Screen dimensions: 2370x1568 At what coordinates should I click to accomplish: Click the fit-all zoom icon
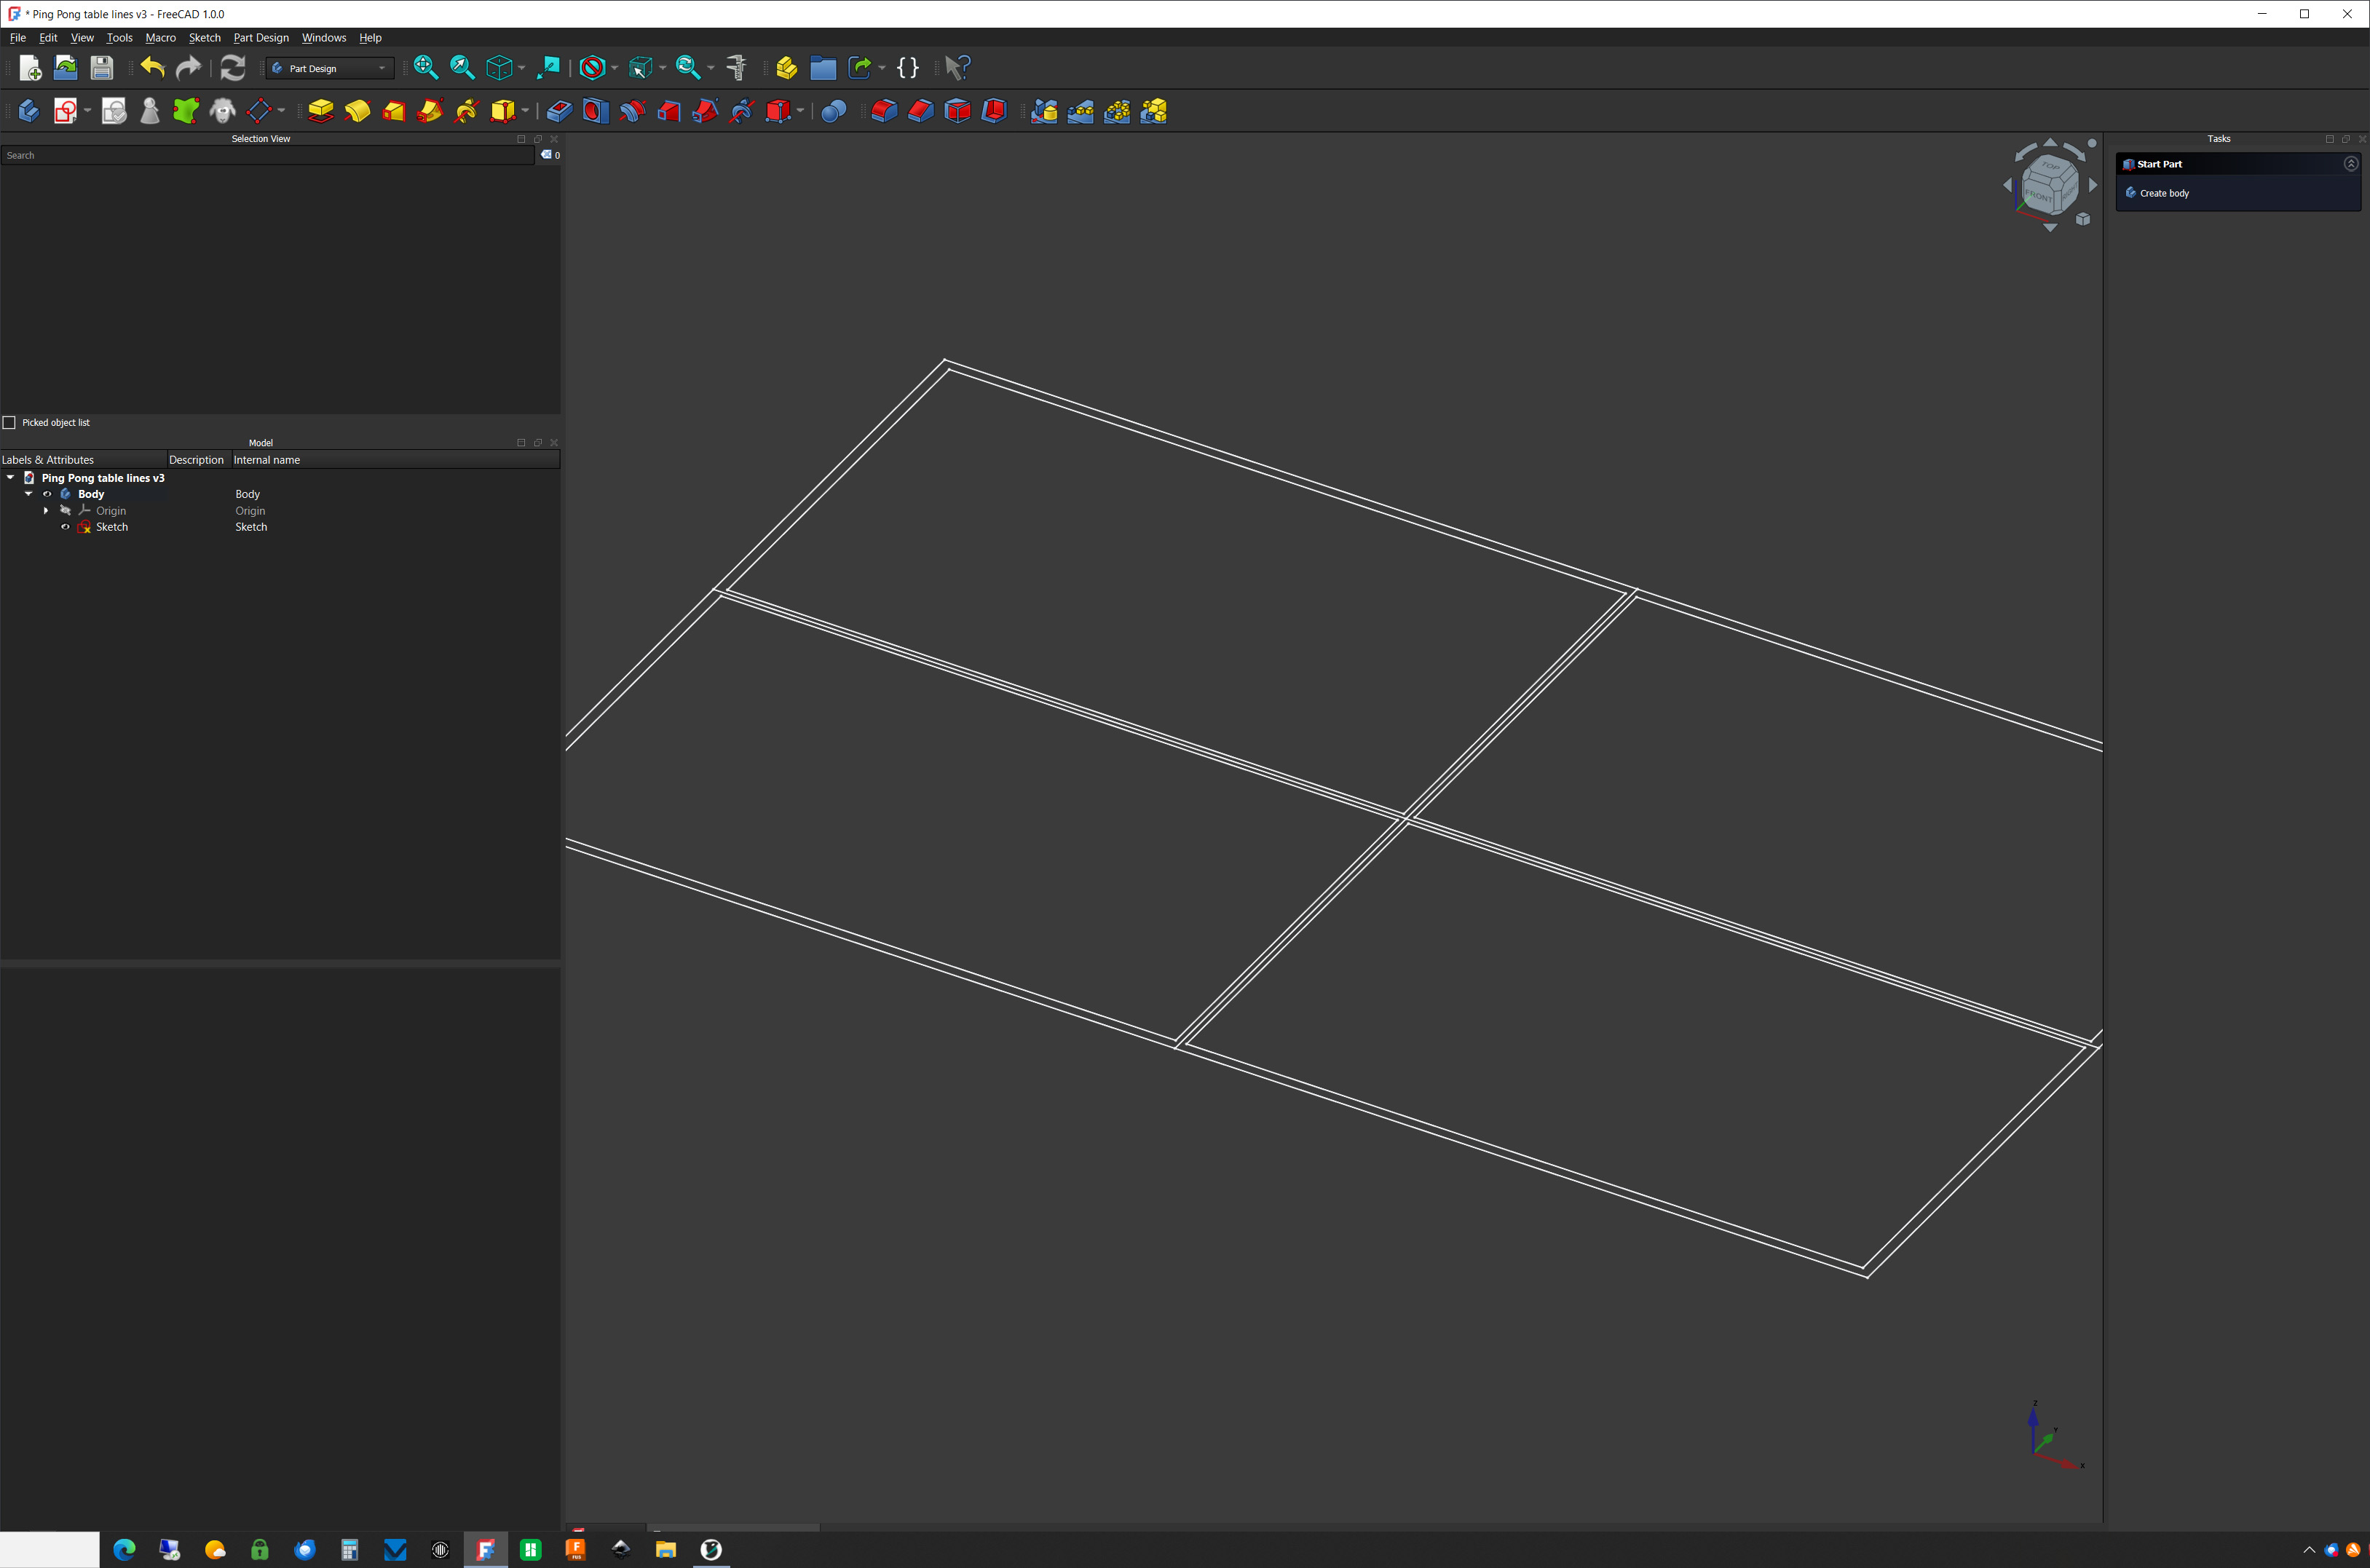(x=425, y=68)
